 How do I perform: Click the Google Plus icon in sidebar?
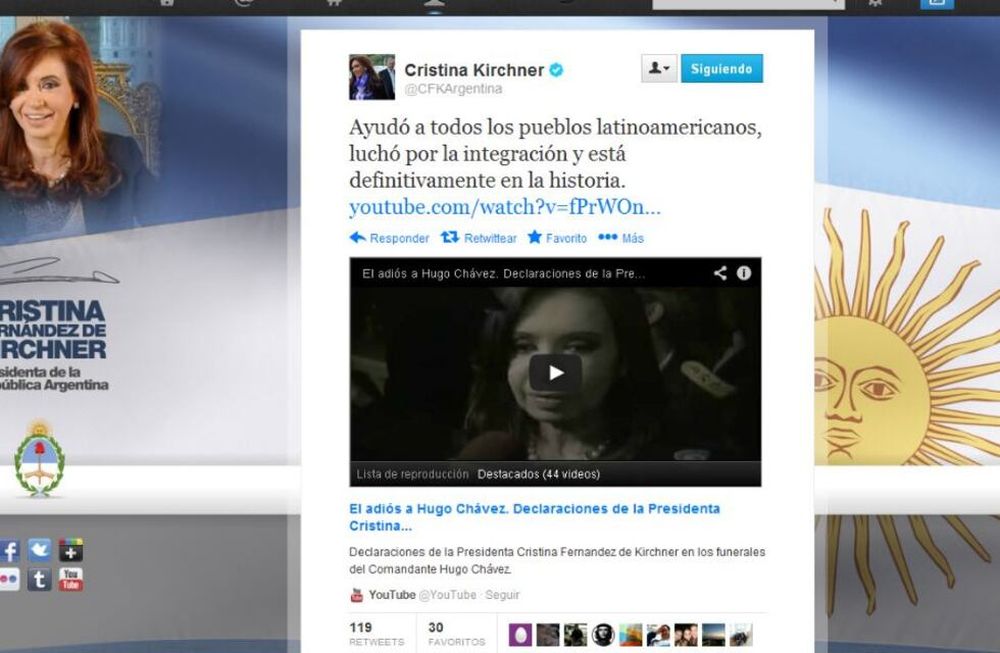[x=71, y=550]
